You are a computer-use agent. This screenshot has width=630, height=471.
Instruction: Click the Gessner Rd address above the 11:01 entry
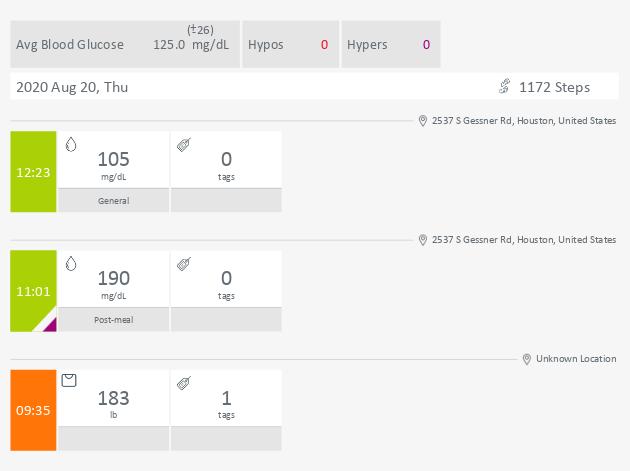pos(524,240)
